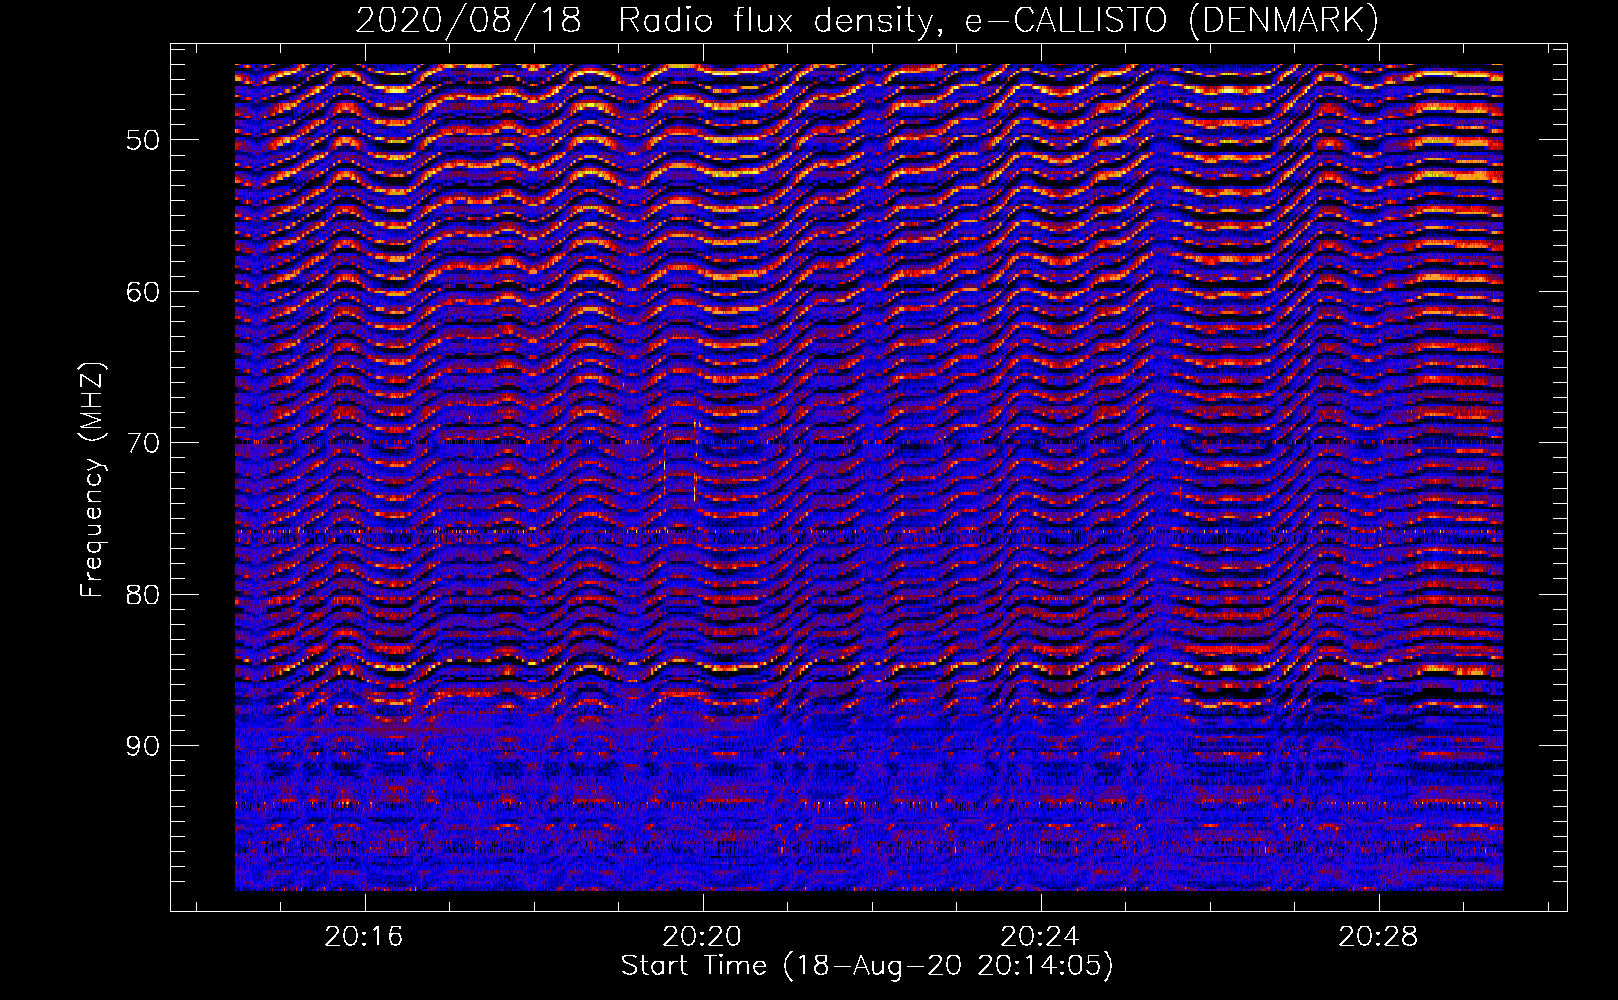The width and height of the screenshot is (1618, 1000).
Task: Click the 70 frequency tick label
Action: click(x=143, y=443)
